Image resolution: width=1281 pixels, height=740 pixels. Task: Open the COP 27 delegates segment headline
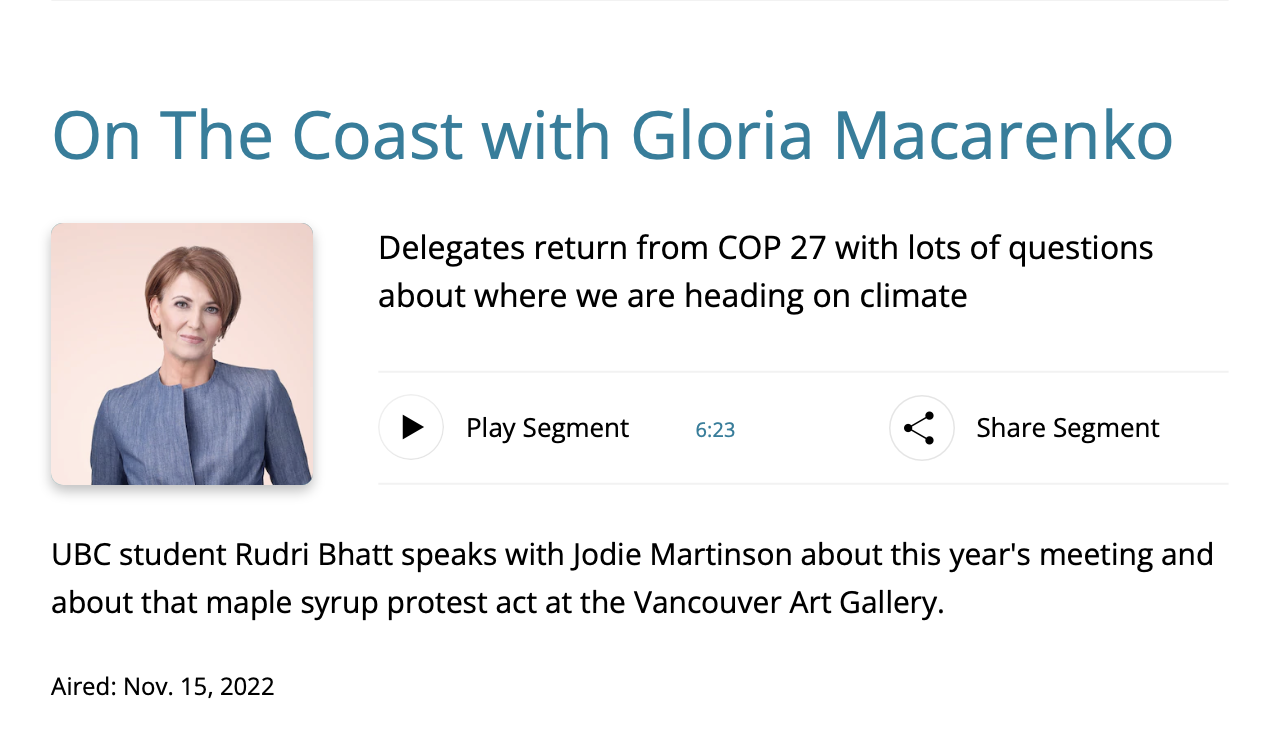click(x=765, y=272)
